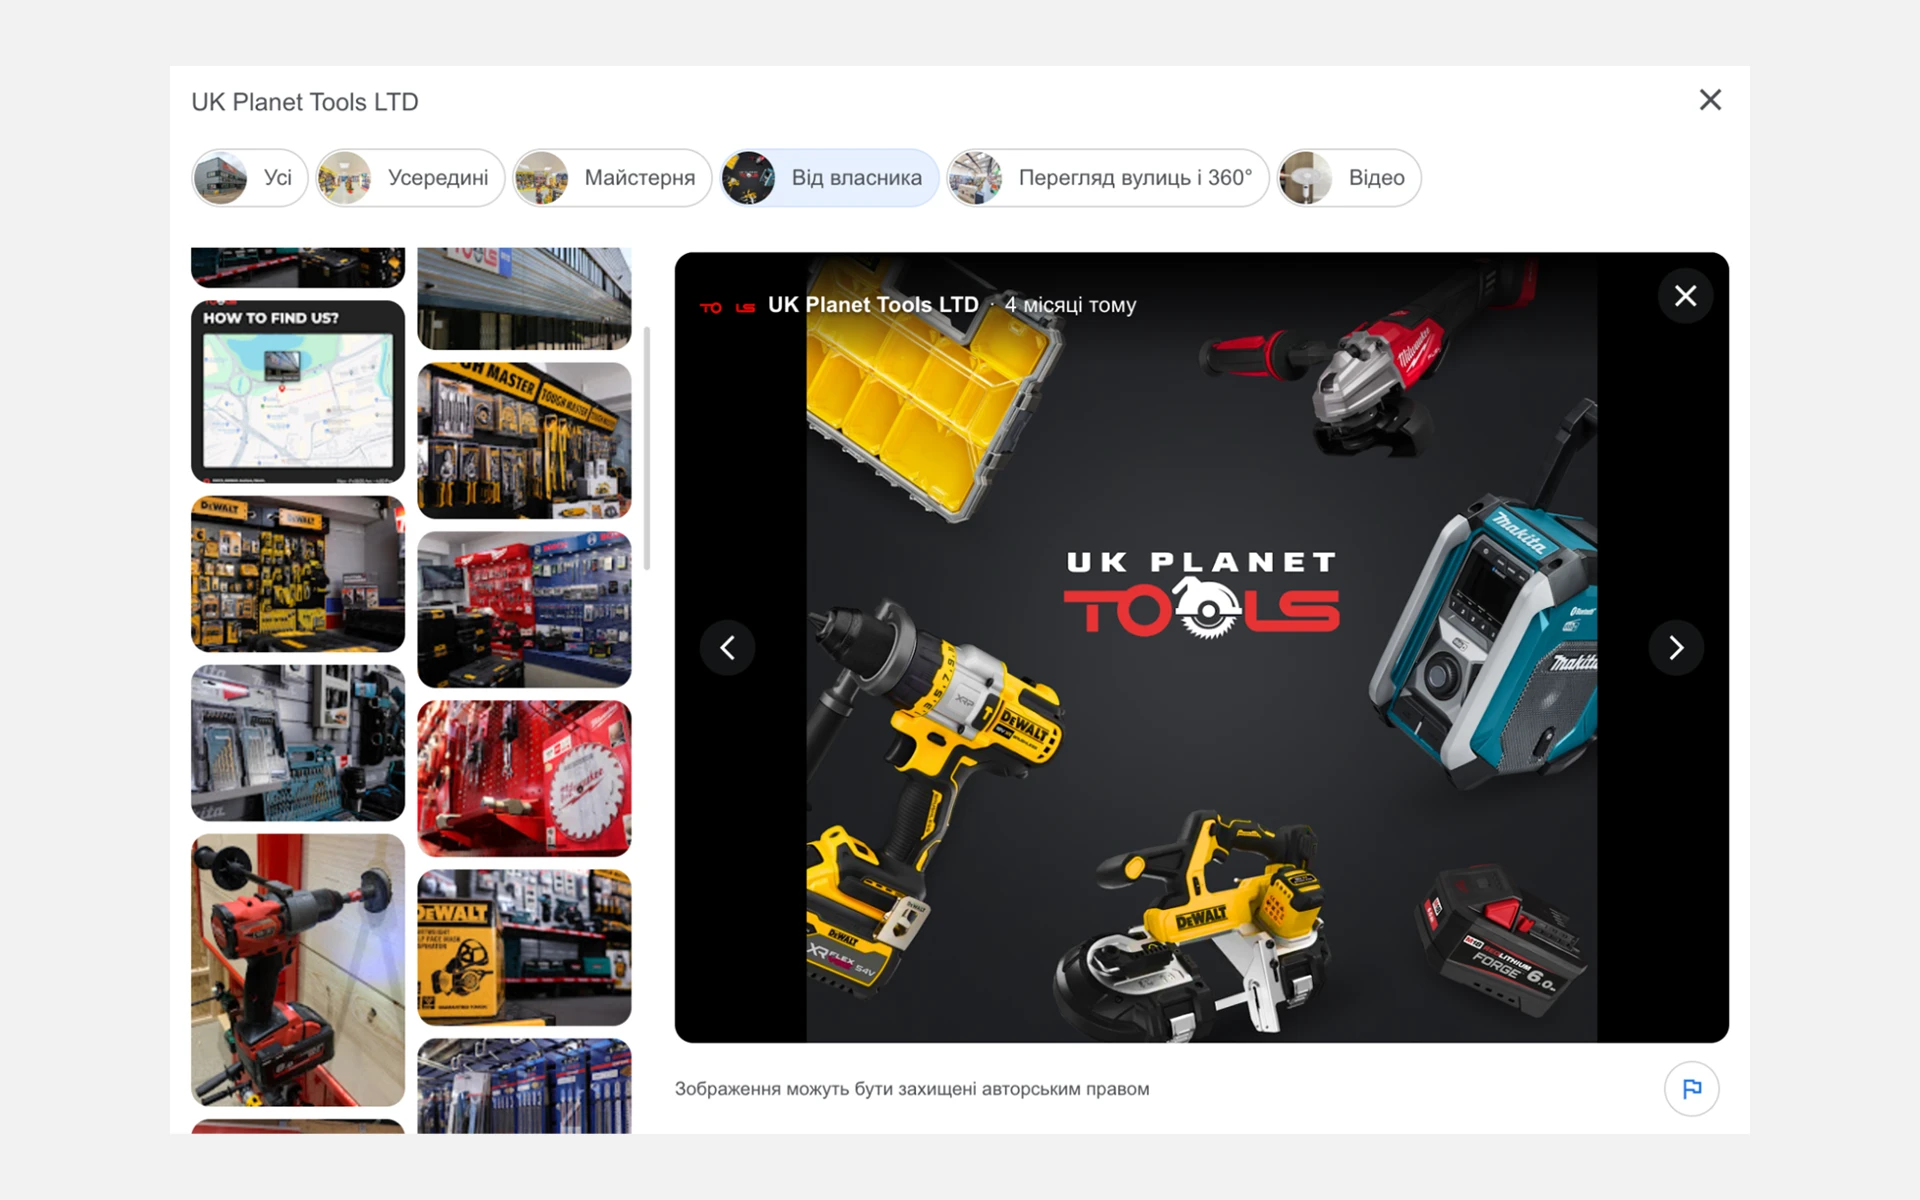Open the red Milwaukee drill thumbnail
This screenshot has width=1920, height=1200.
[x=298, y=970]
